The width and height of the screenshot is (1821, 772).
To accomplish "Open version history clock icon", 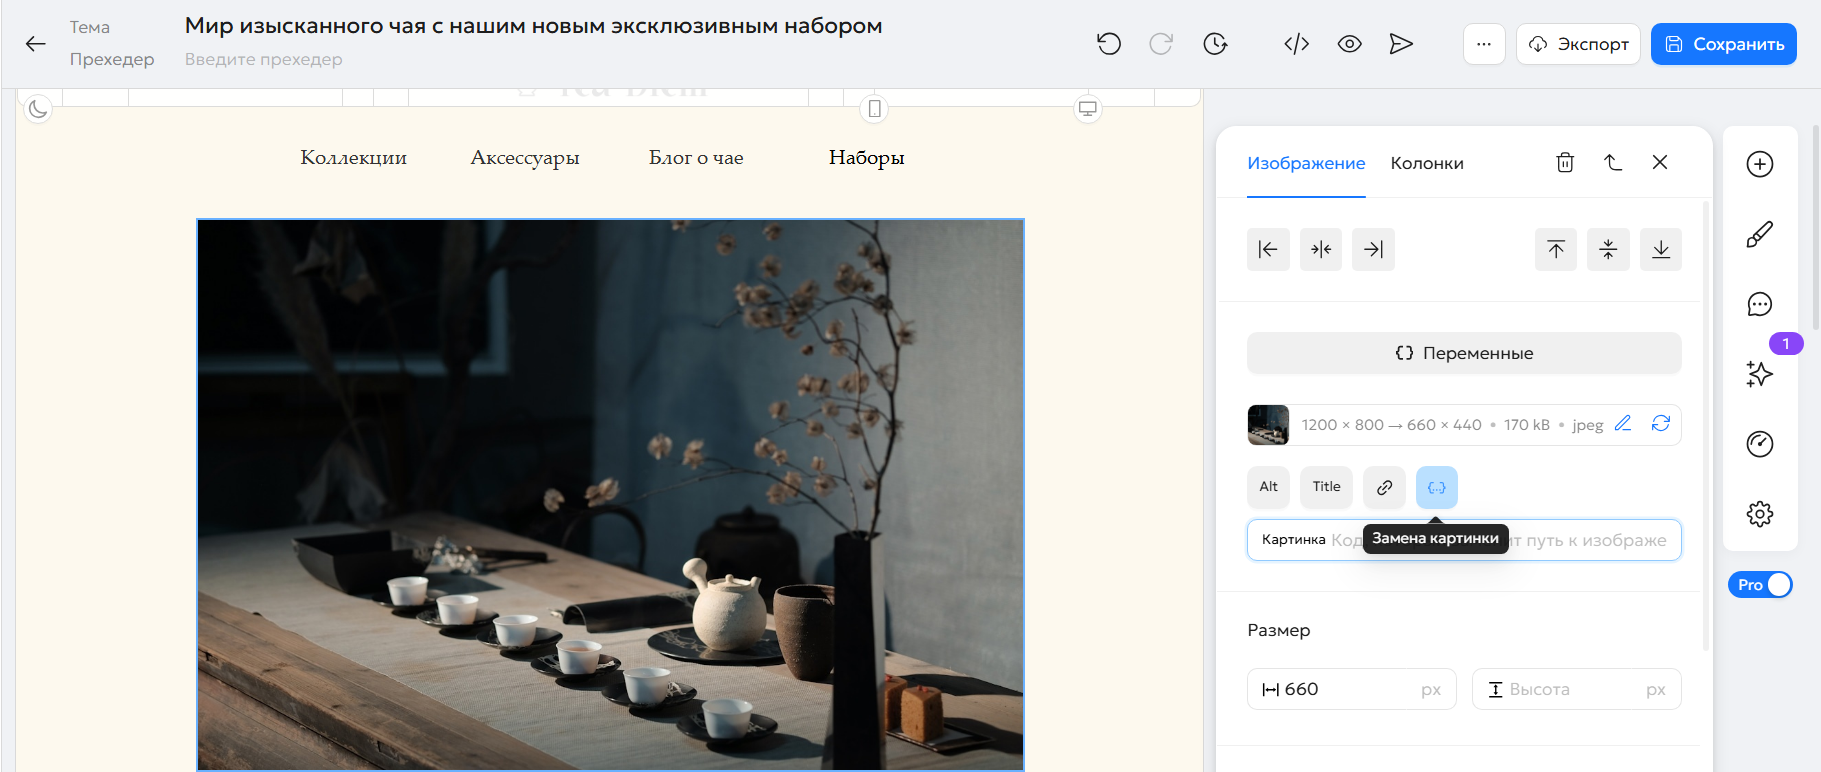I will 1215,44.
